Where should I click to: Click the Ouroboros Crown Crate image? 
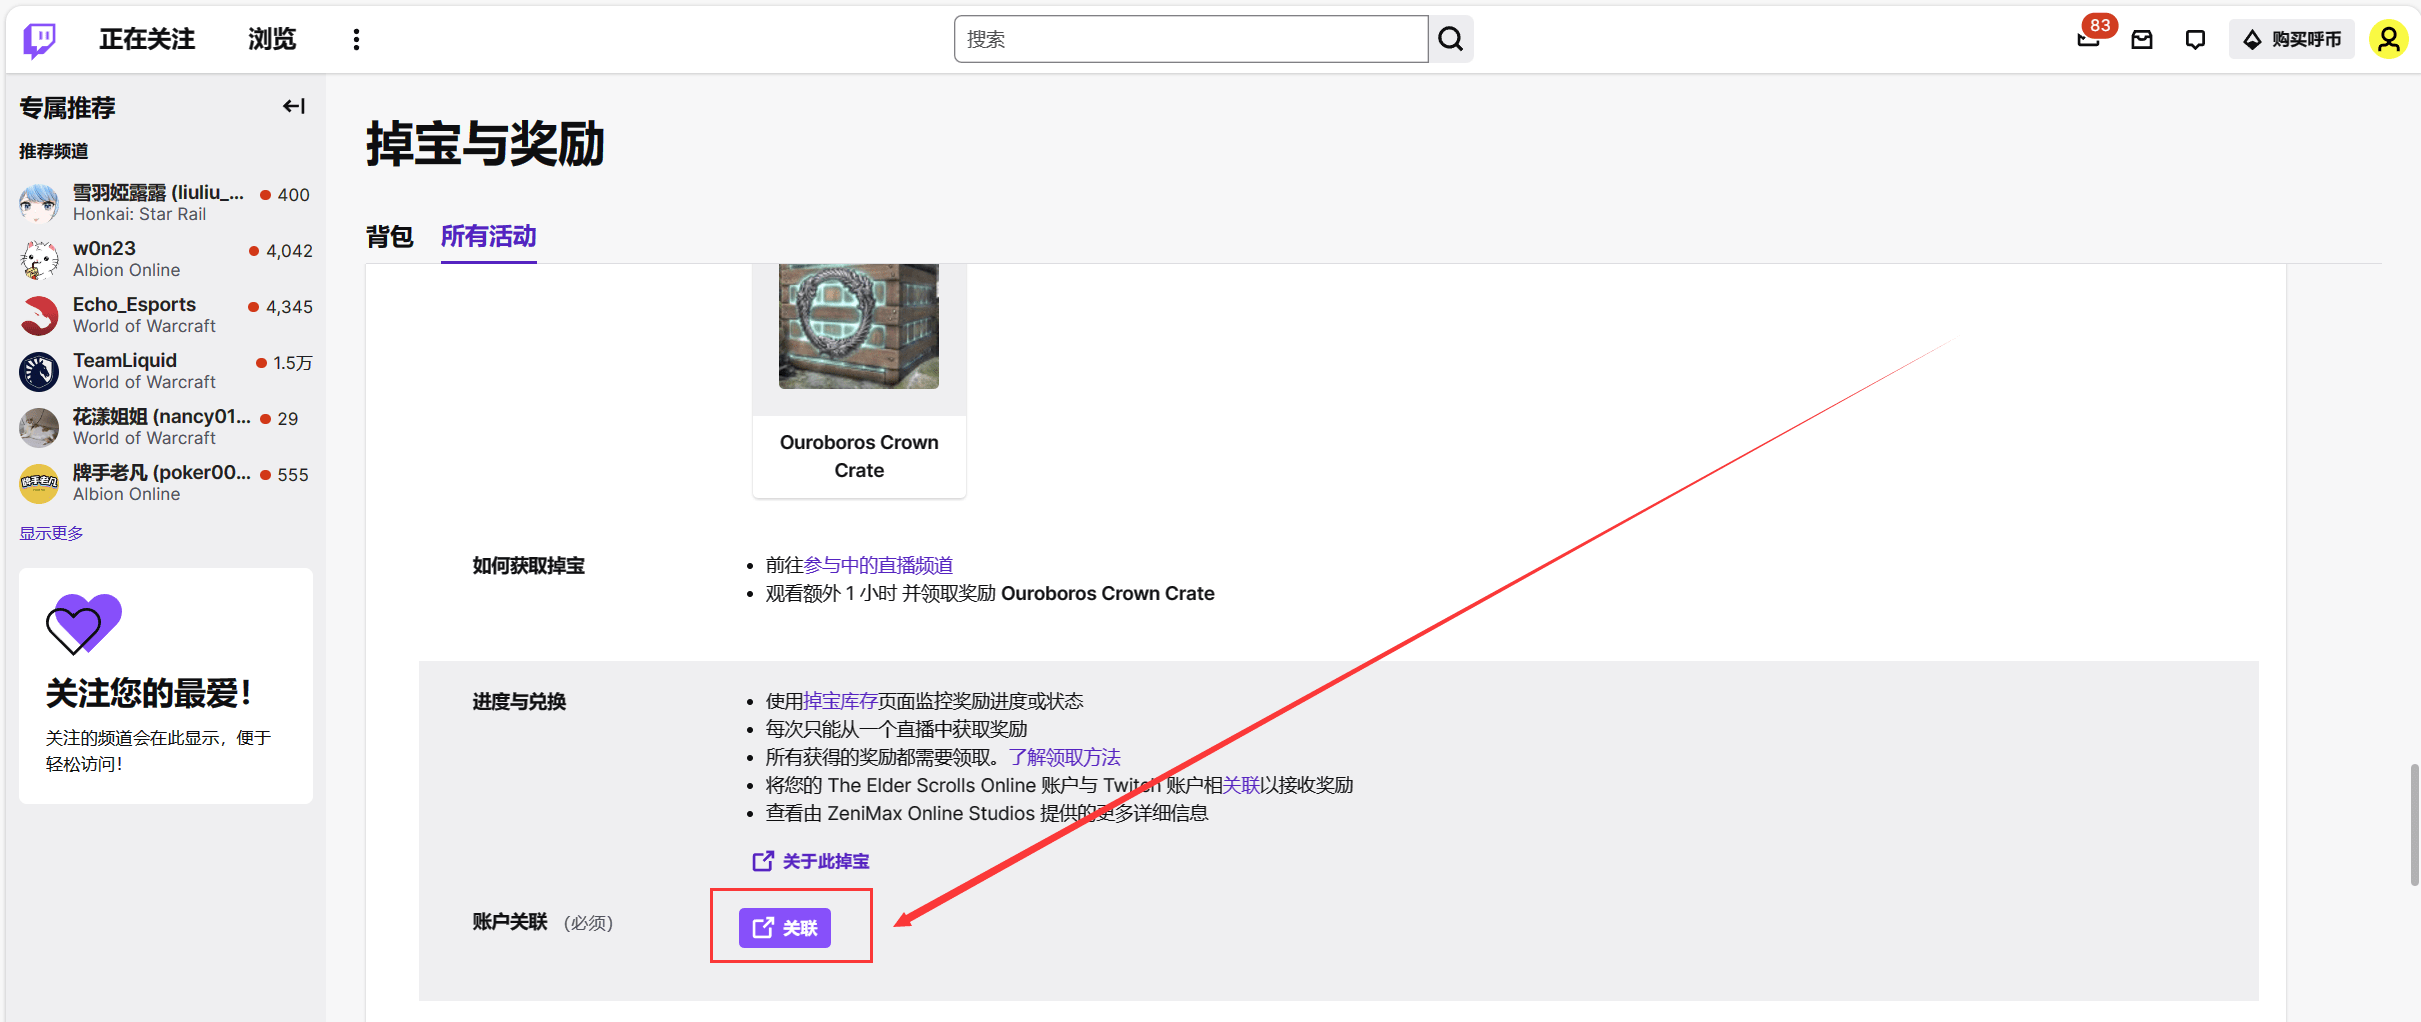(858, 324)
